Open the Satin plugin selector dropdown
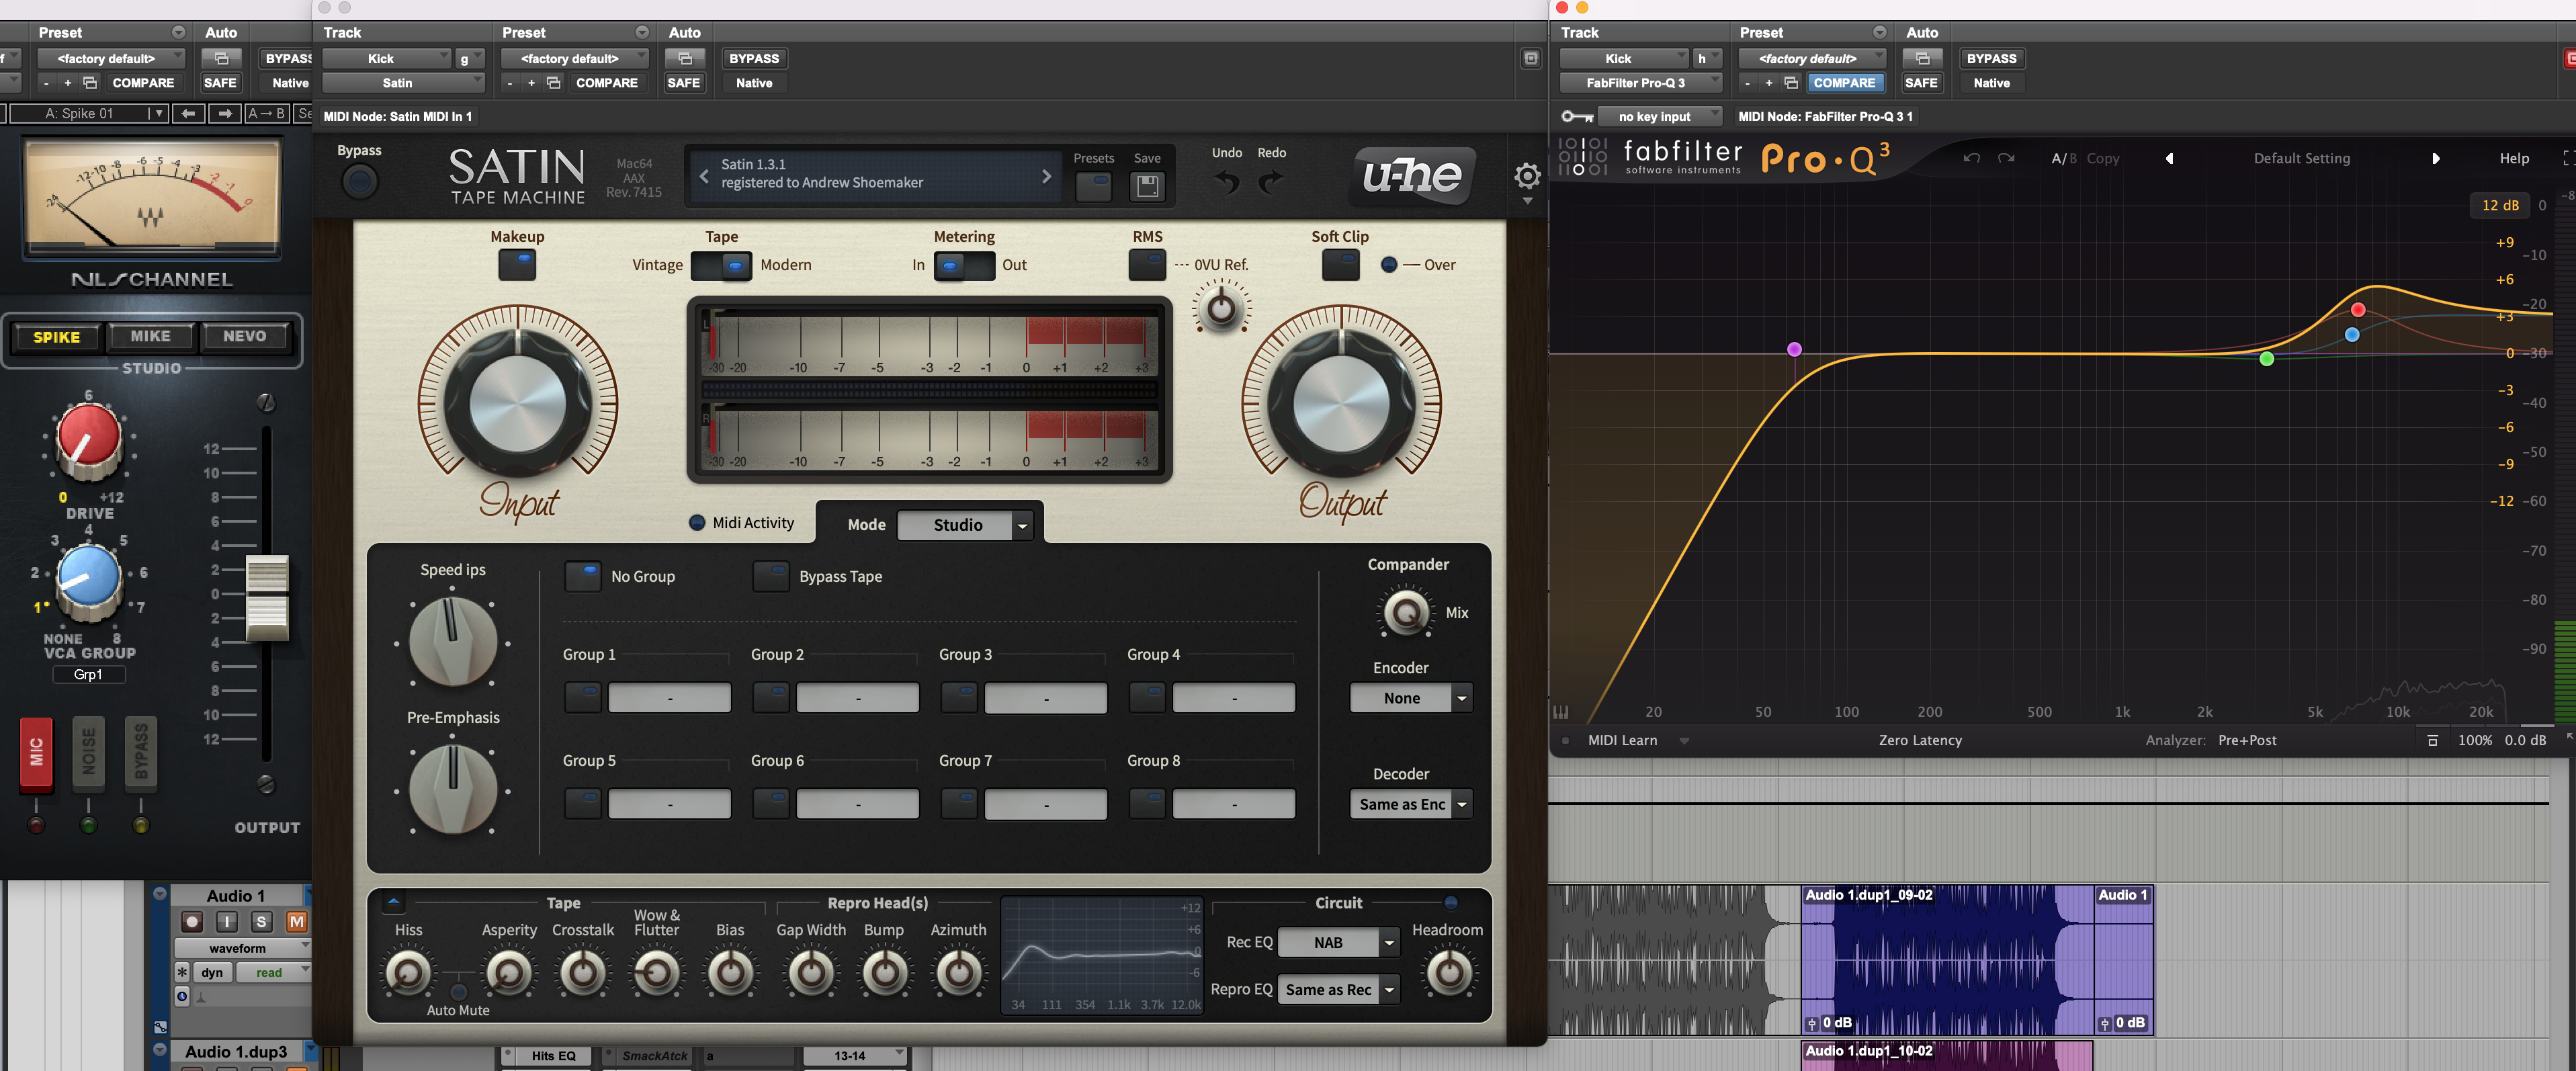2576x1071 pixels. [x=403, y=83]
